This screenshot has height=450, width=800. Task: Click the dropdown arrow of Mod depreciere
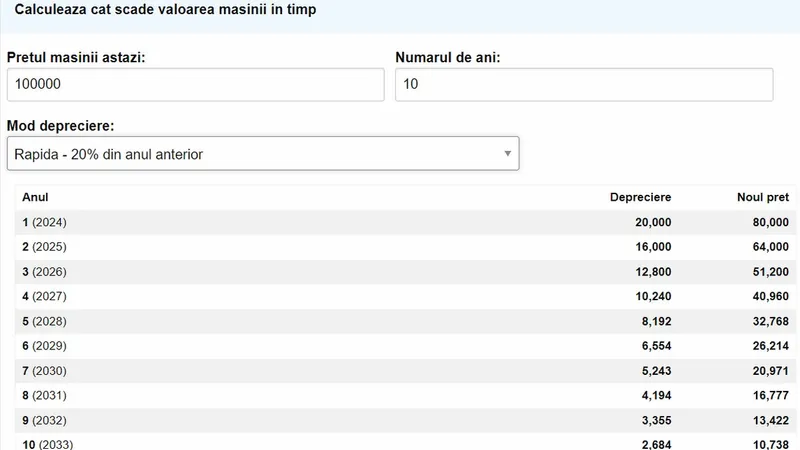(507, 154)
